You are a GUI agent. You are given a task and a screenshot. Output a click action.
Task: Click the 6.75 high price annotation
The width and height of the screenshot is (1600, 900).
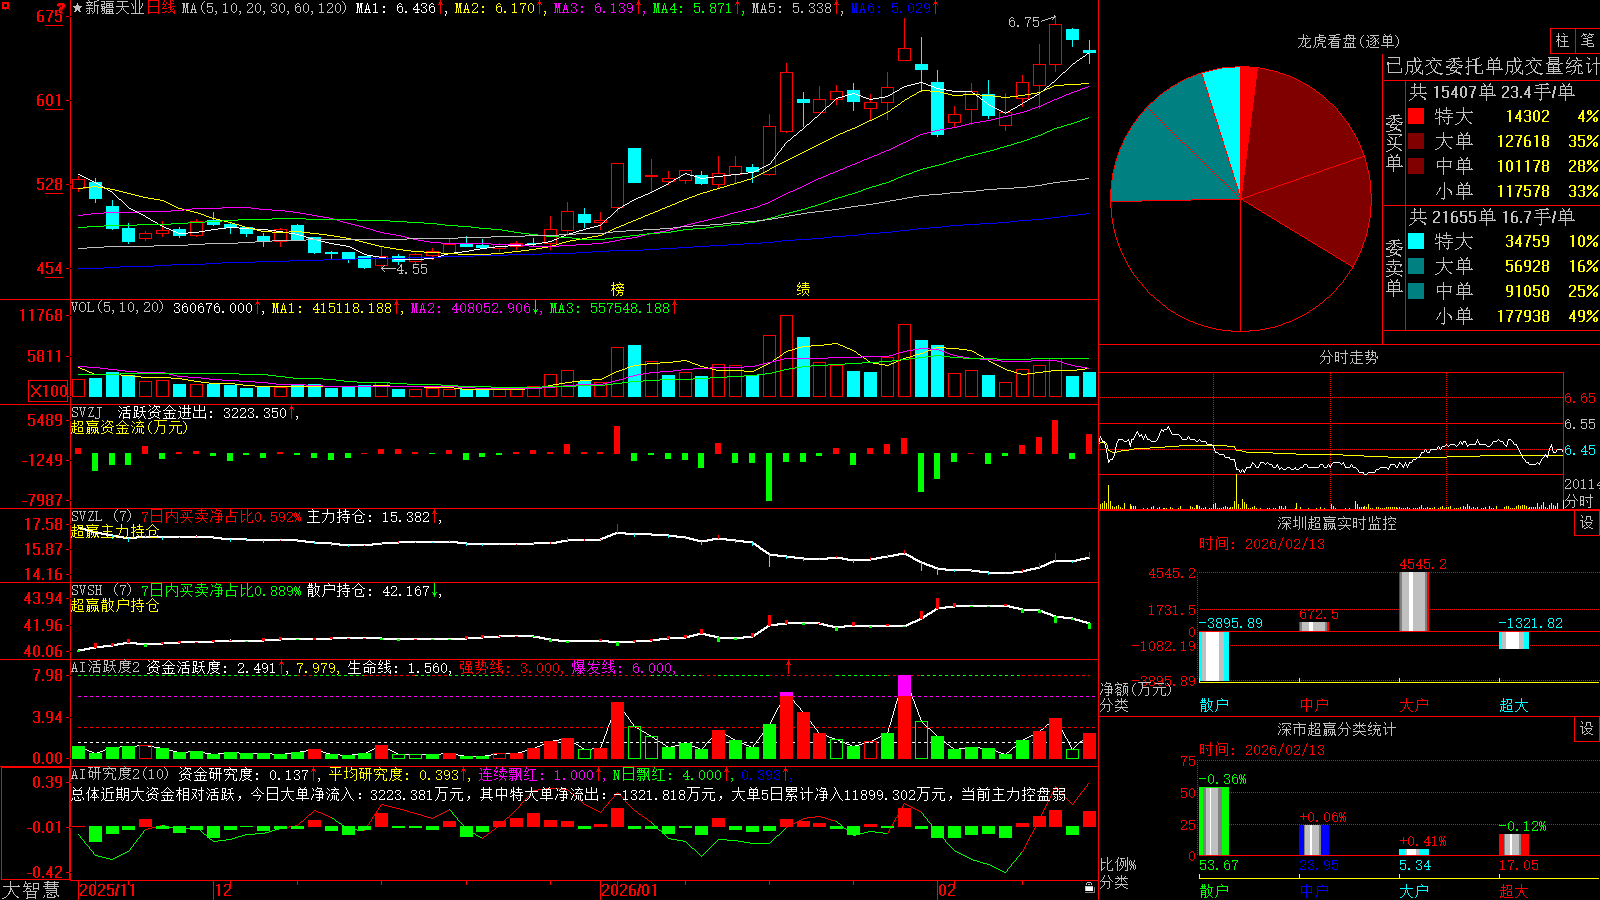point(1024,22)
